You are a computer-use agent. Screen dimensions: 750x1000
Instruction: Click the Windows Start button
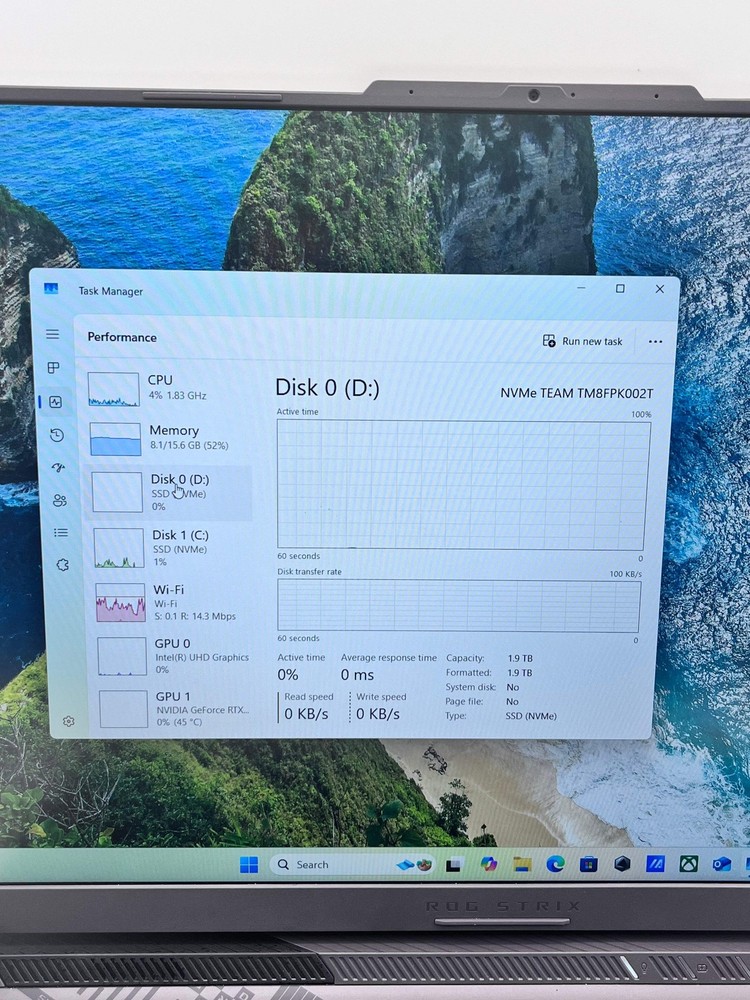pos(249,865)
